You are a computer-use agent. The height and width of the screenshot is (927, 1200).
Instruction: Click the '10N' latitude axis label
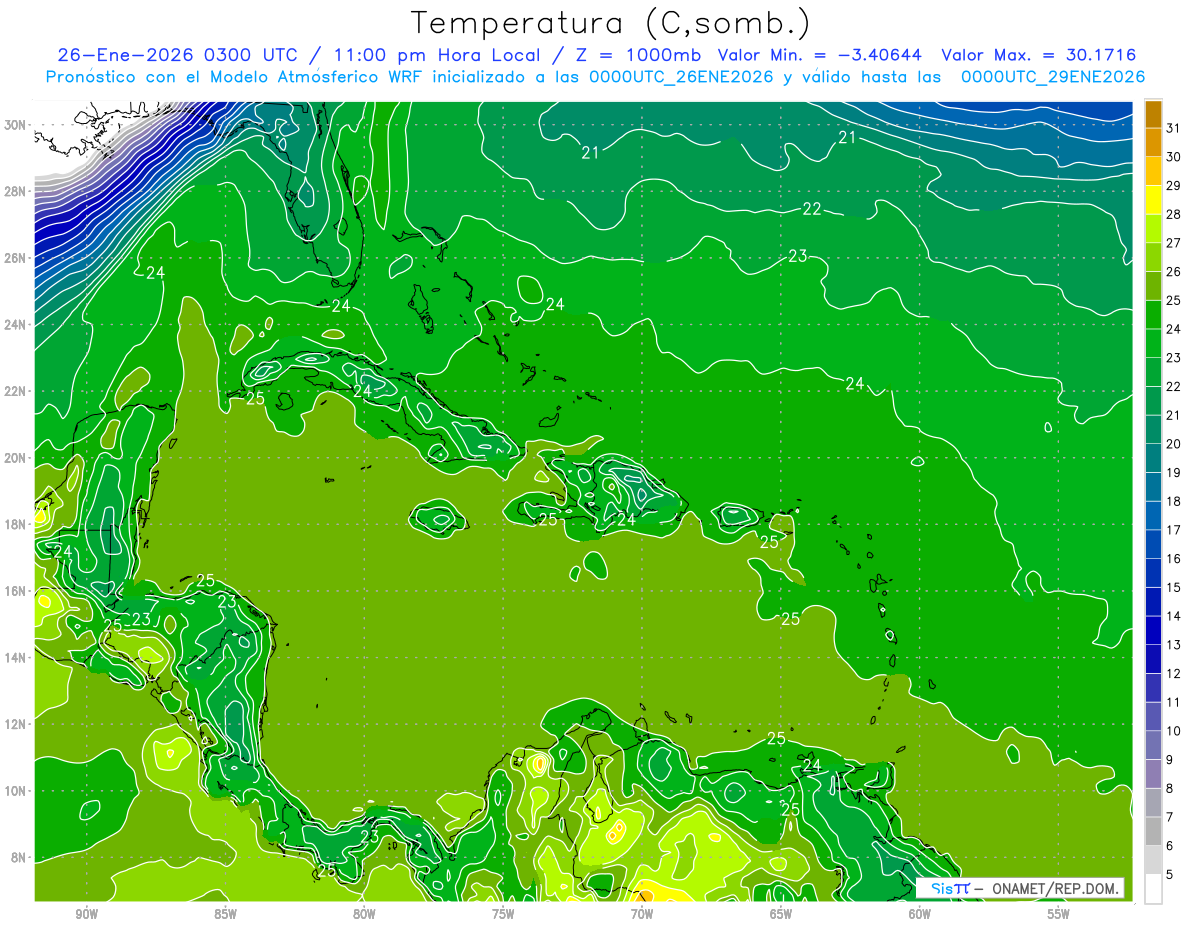coord(16,791)
